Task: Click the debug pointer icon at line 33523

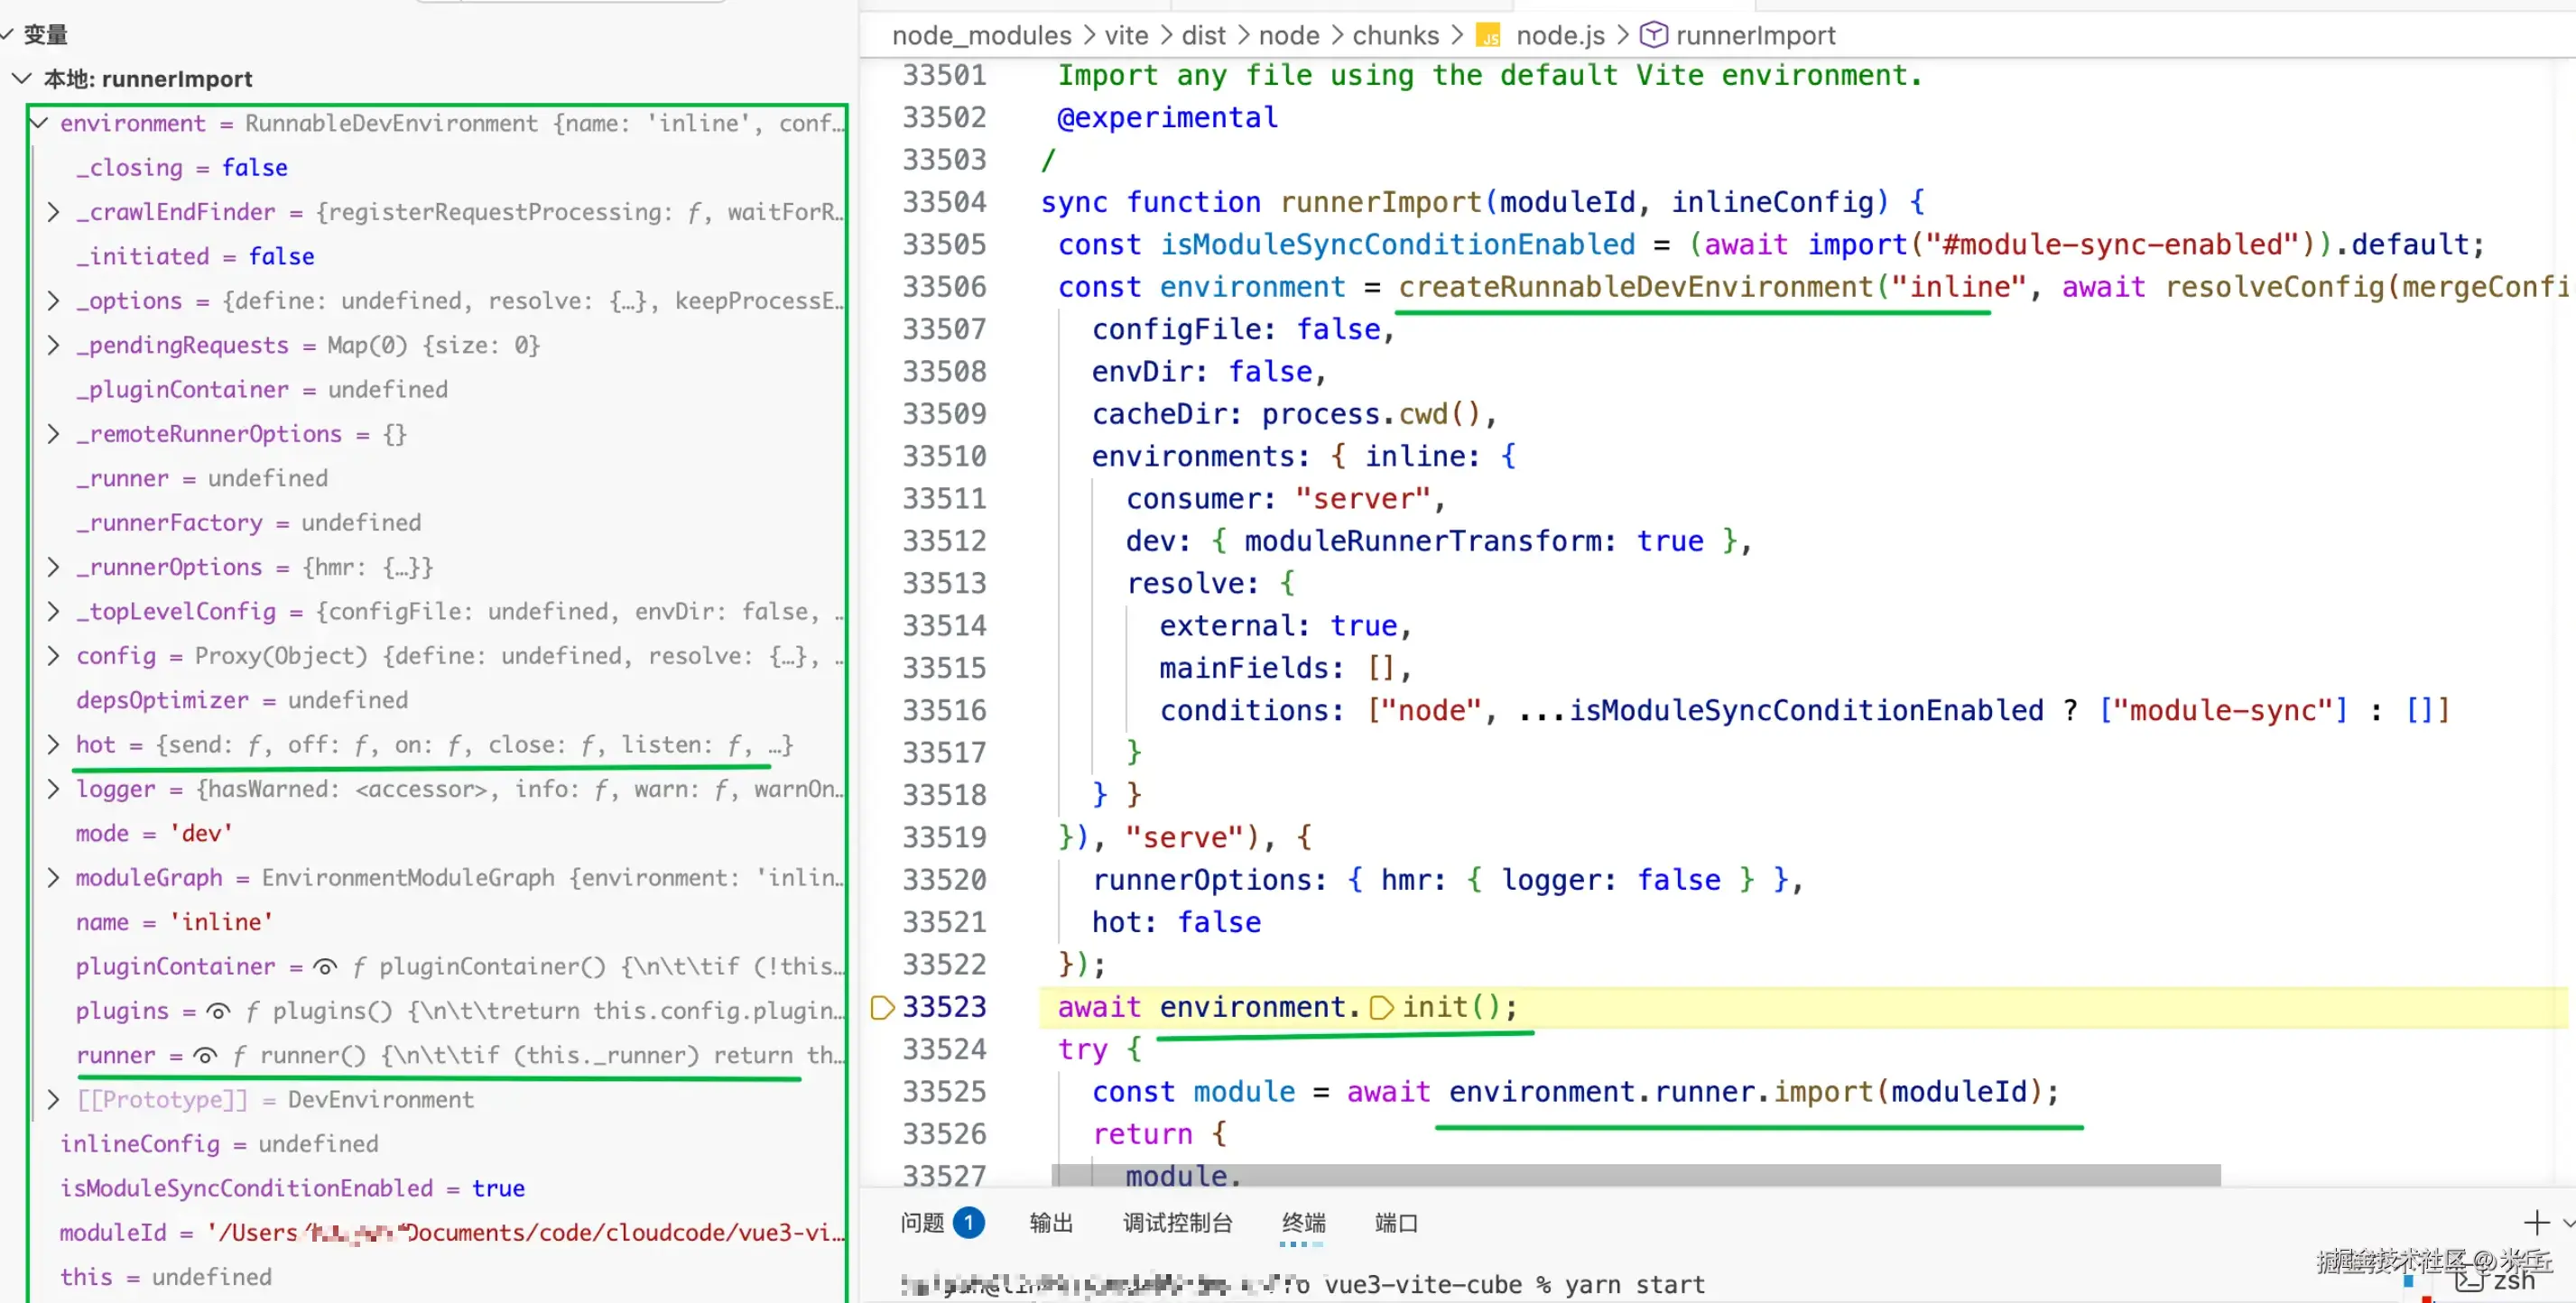Action: coord(882,1007)
